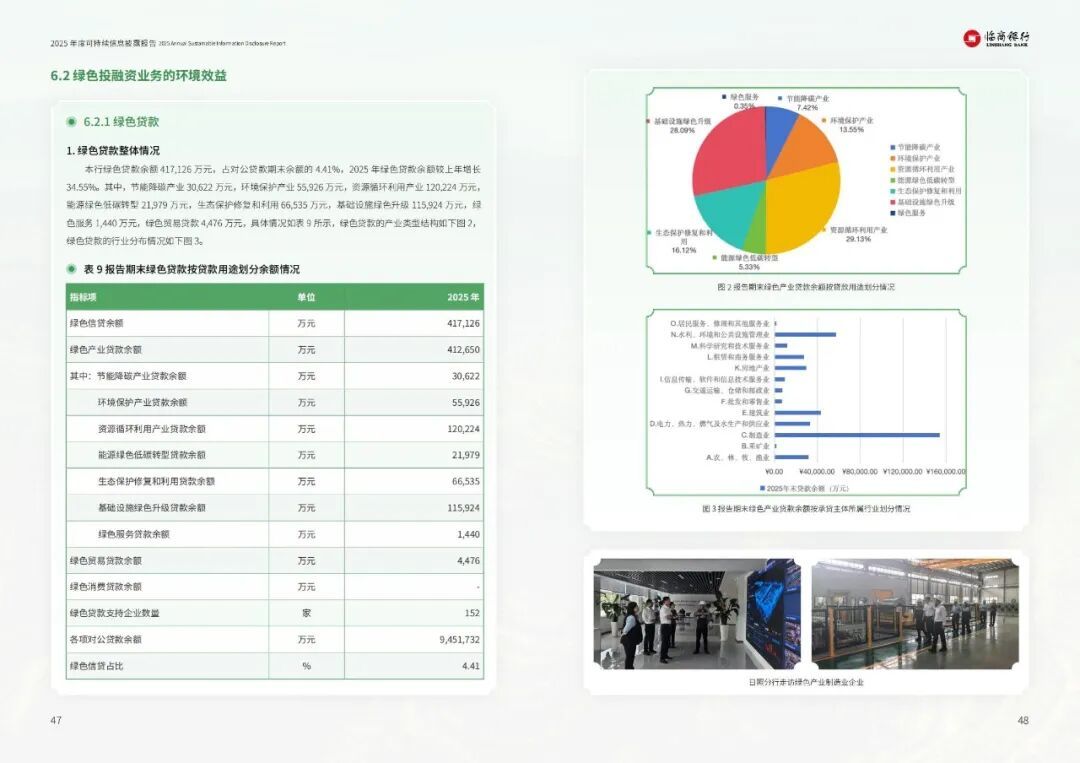Viewport: 1080px width, 763px height.
Task: Click the green bullet beside 表 9 heading
Action: [71, 269]
